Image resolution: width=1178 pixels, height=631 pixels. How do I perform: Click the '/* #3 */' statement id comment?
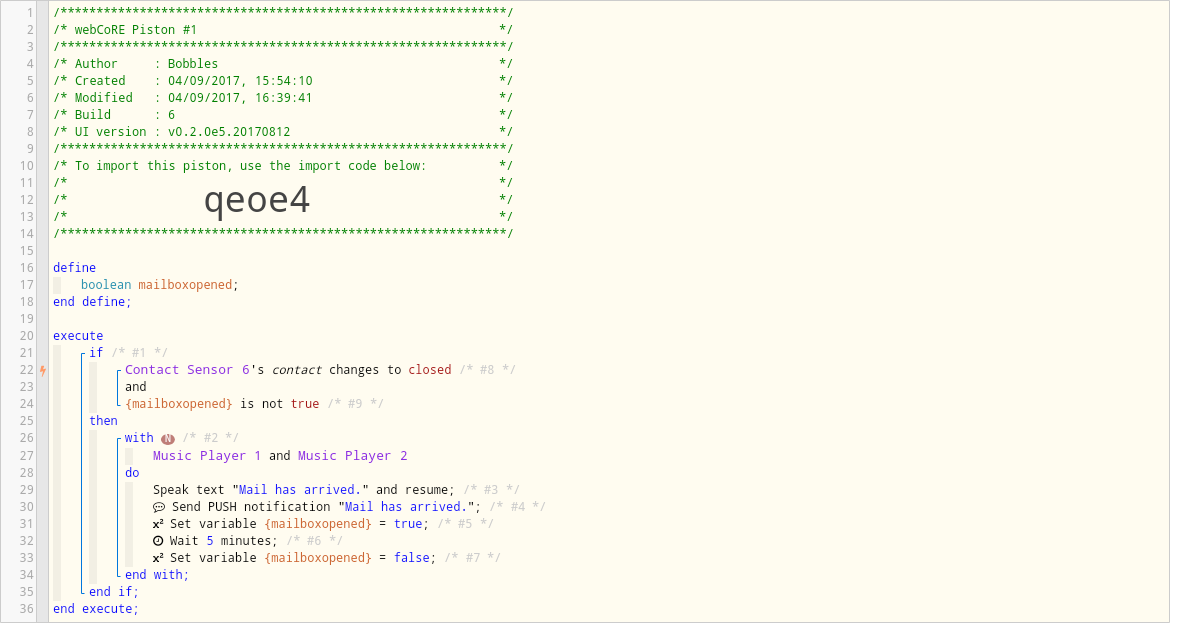point(491,491)
